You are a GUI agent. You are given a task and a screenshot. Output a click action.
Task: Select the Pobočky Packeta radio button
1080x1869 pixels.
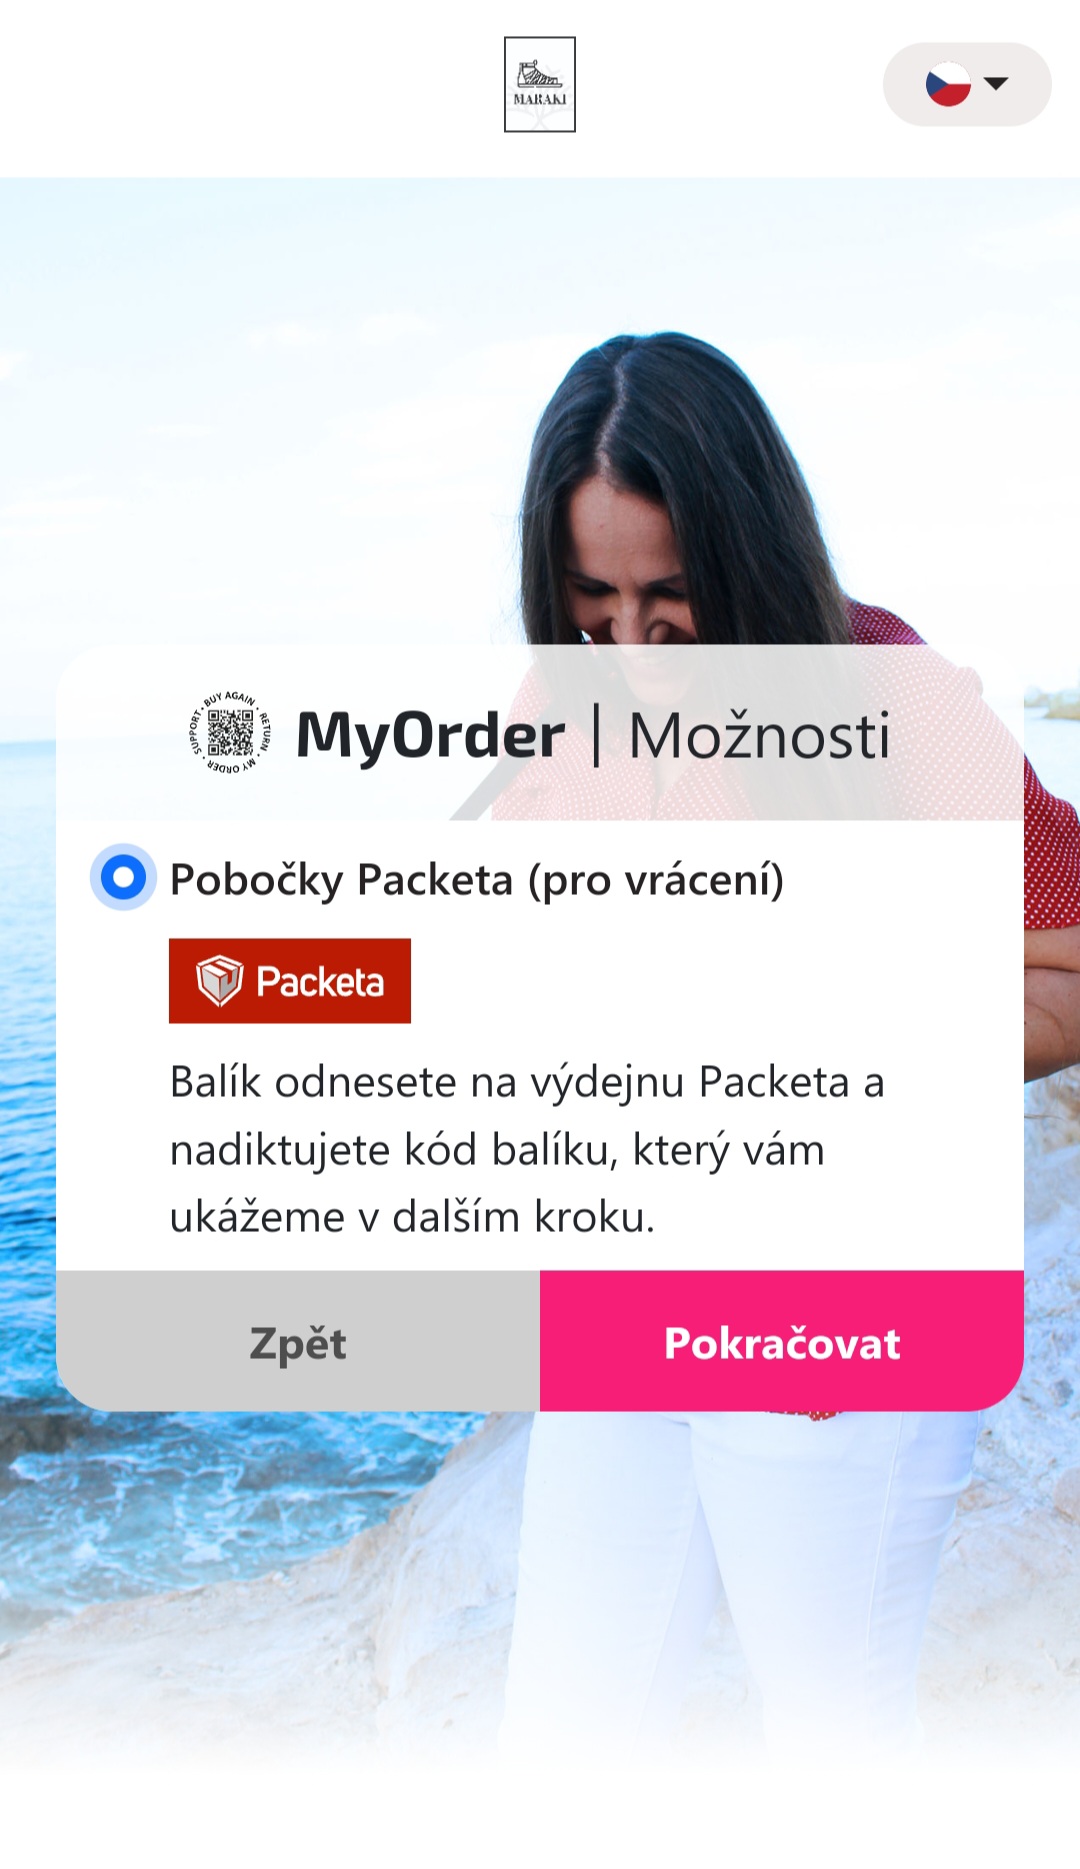[124, 878]
